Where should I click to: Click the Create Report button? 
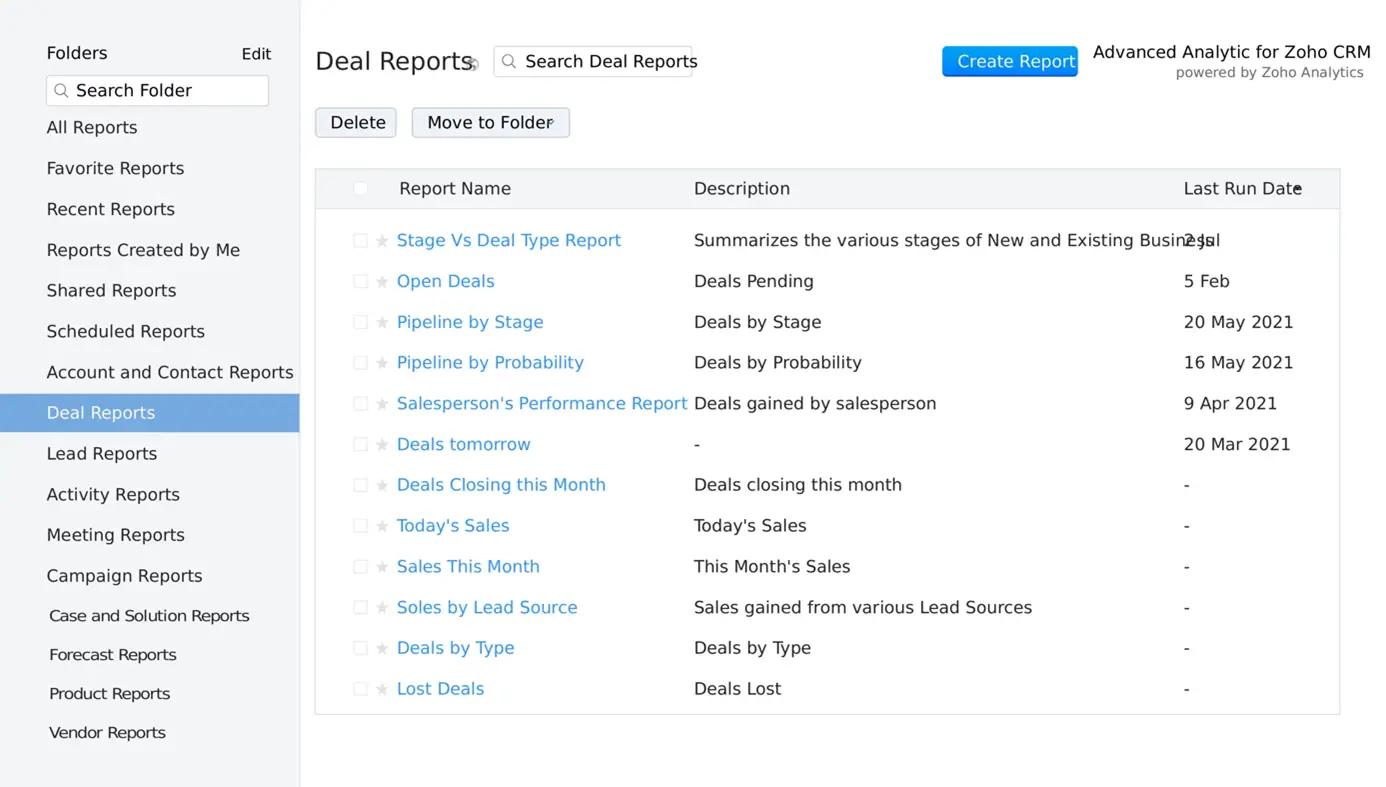coord(1009,62)
